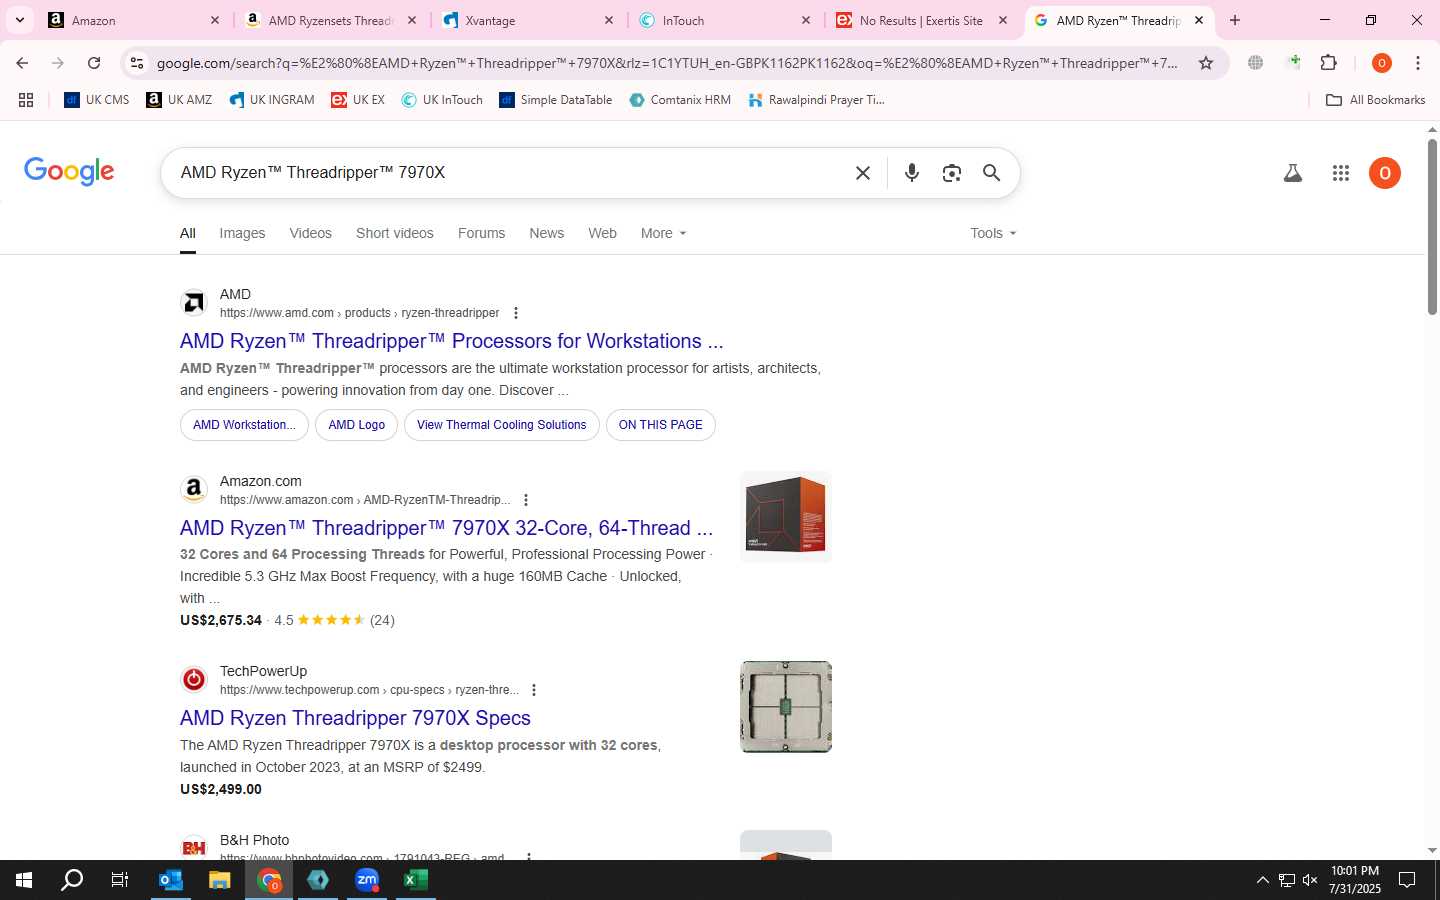Viewport: 1440px width, 900px height.
Task: Open the All Bookmarks folder
Action: (x=1376, y=100)
